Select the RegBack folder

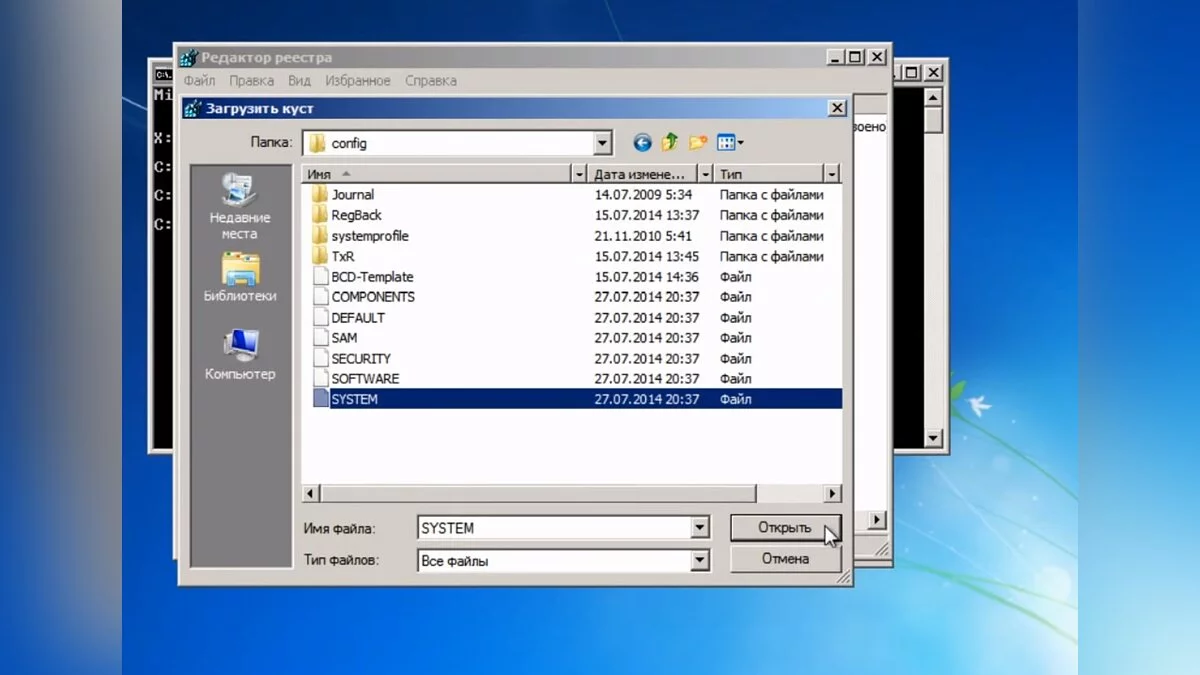(x=356, y=215)
